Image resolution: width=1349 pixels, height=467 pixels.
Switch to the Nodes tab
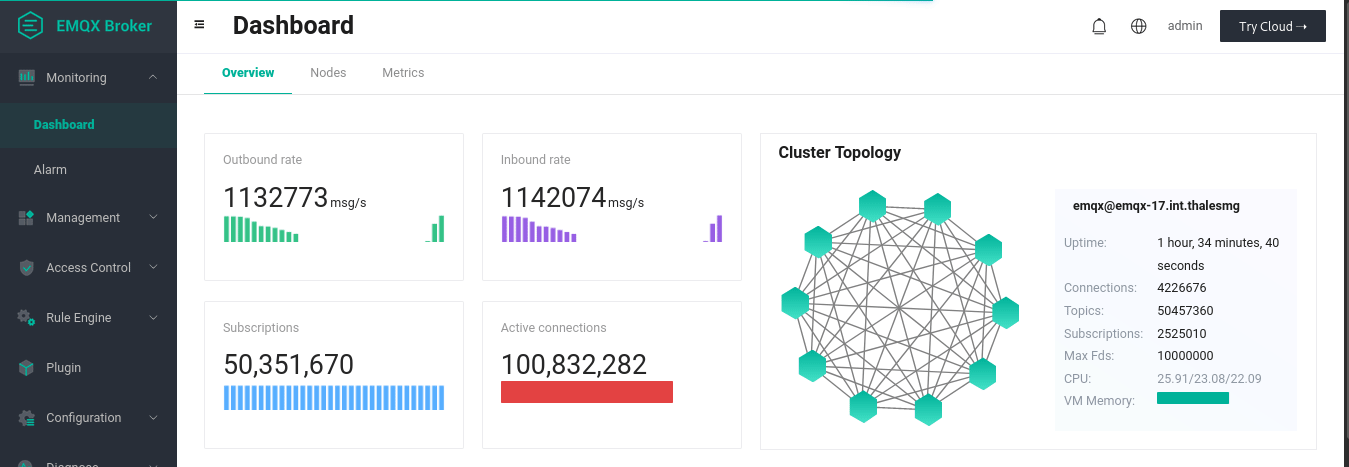pyautogui.click(x=328, y=73)
